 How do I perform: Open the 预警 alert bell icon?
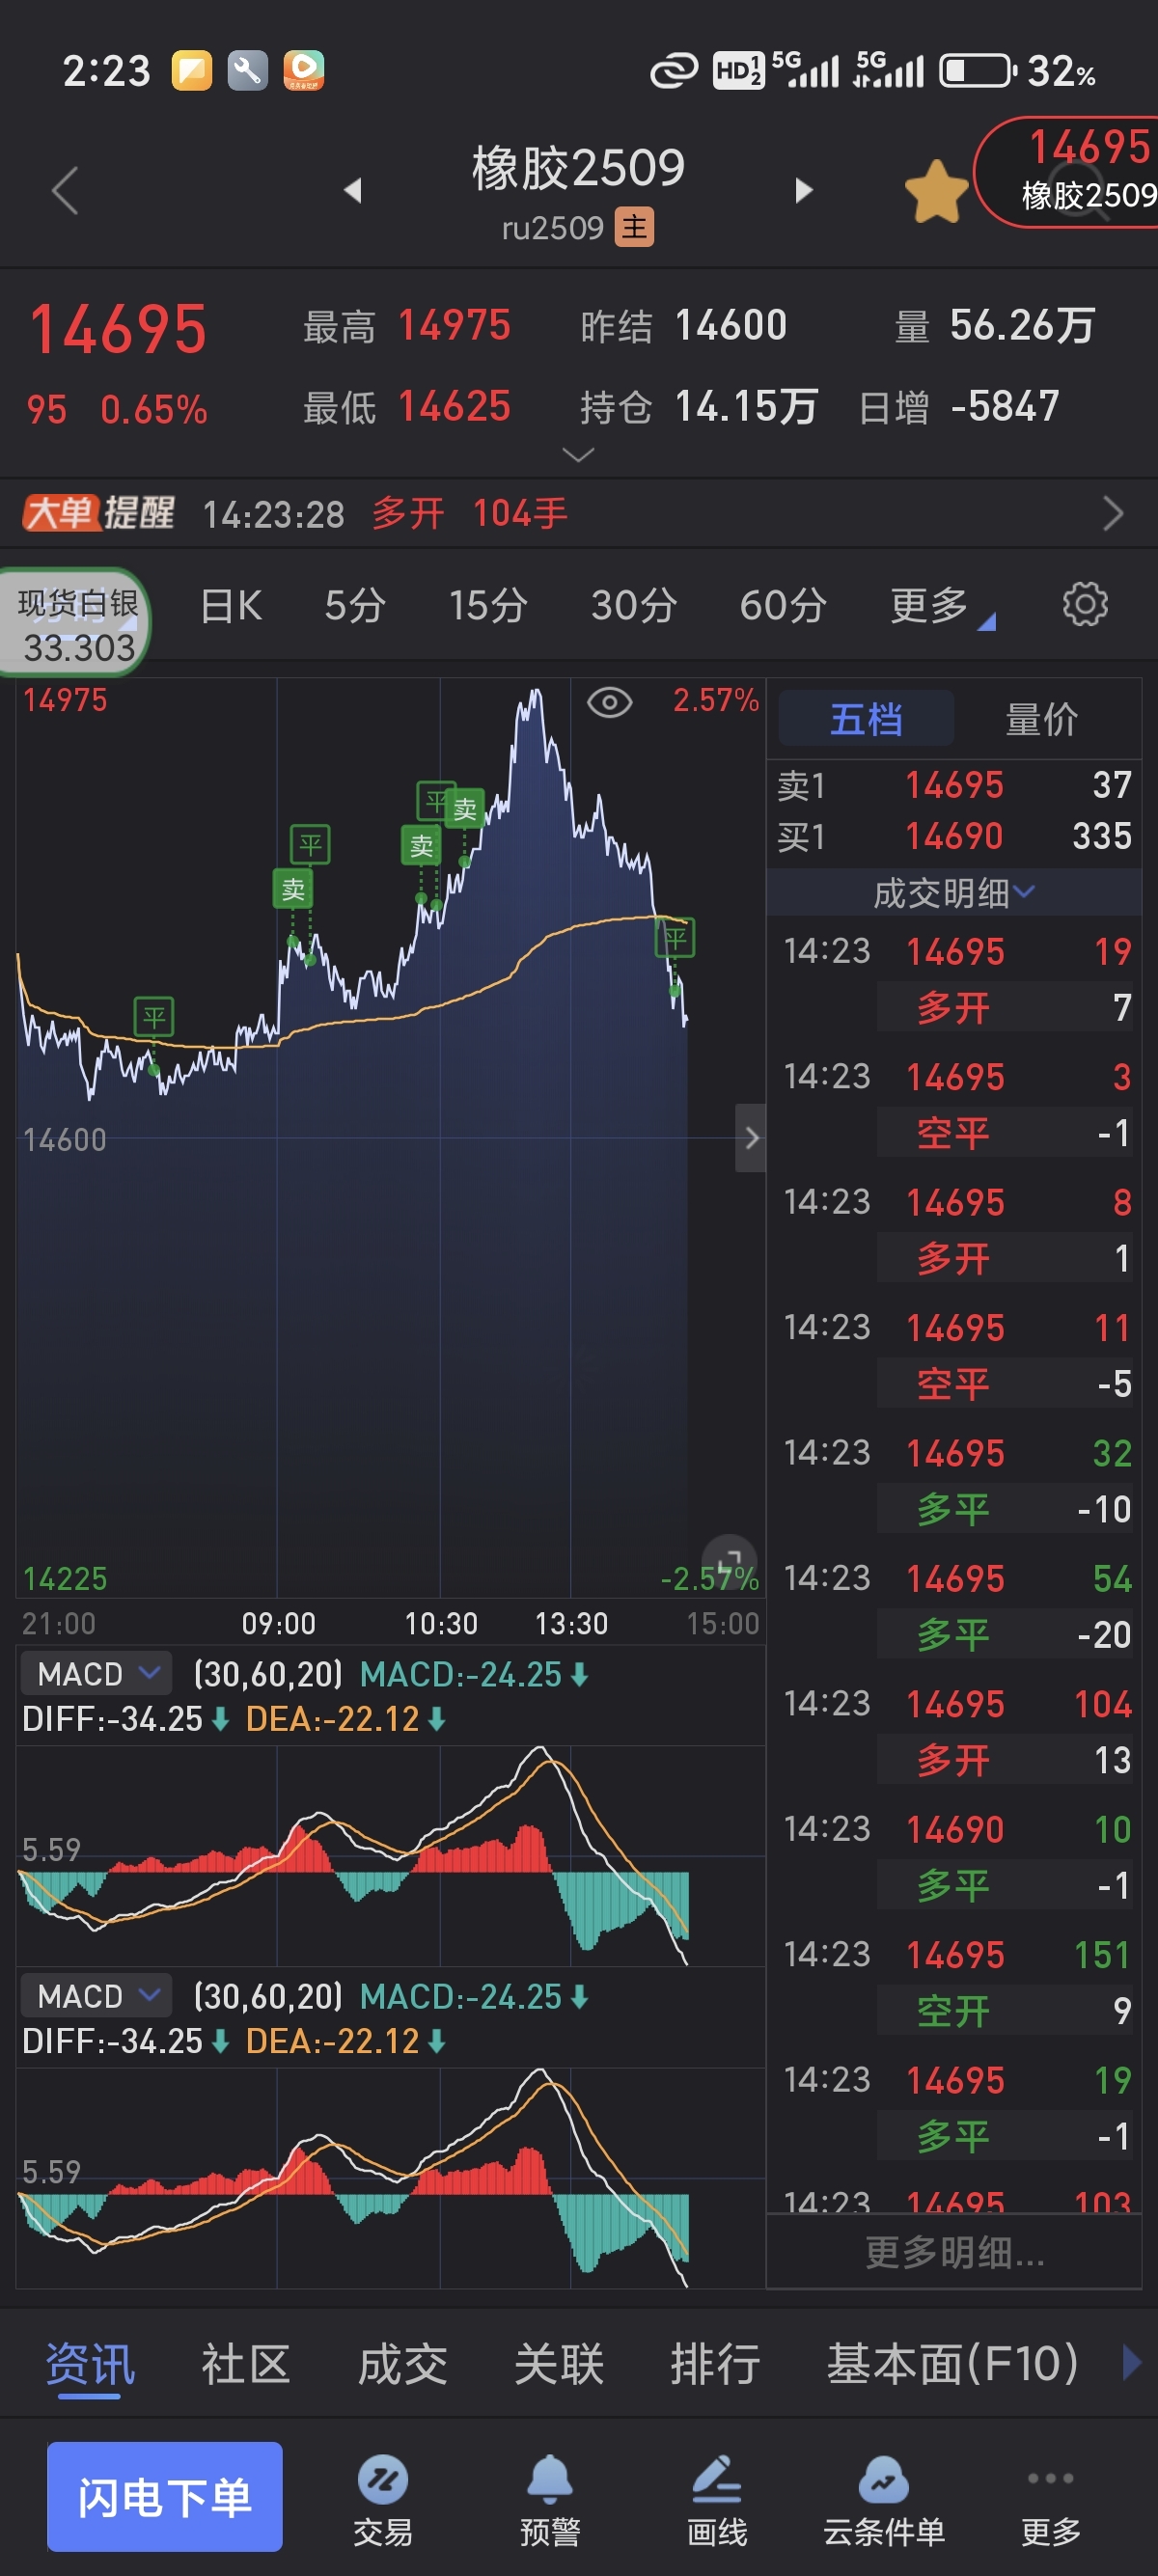[x=550, y=2500]
